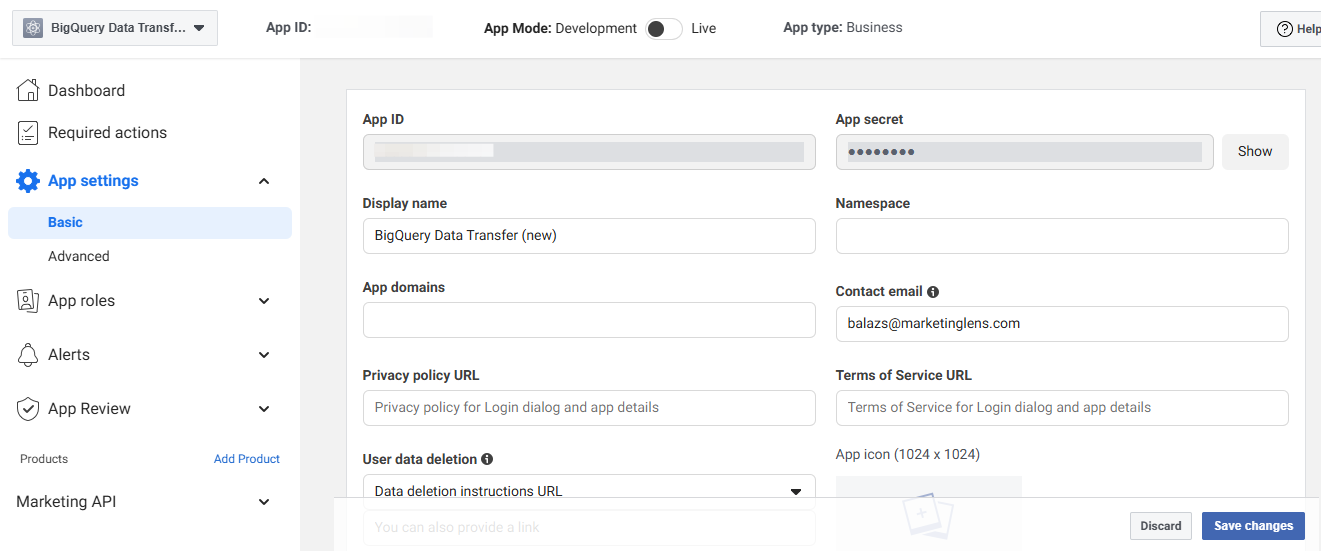Click the Privacy policy URL field

(x=588, y=408)
